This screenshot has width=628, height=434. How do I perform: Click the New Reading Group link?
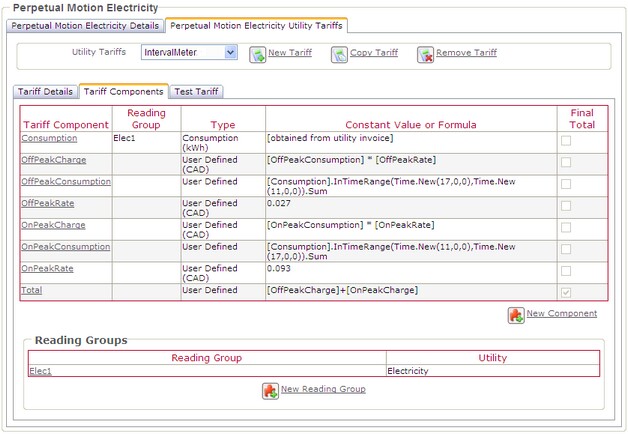tap(323, 389)
